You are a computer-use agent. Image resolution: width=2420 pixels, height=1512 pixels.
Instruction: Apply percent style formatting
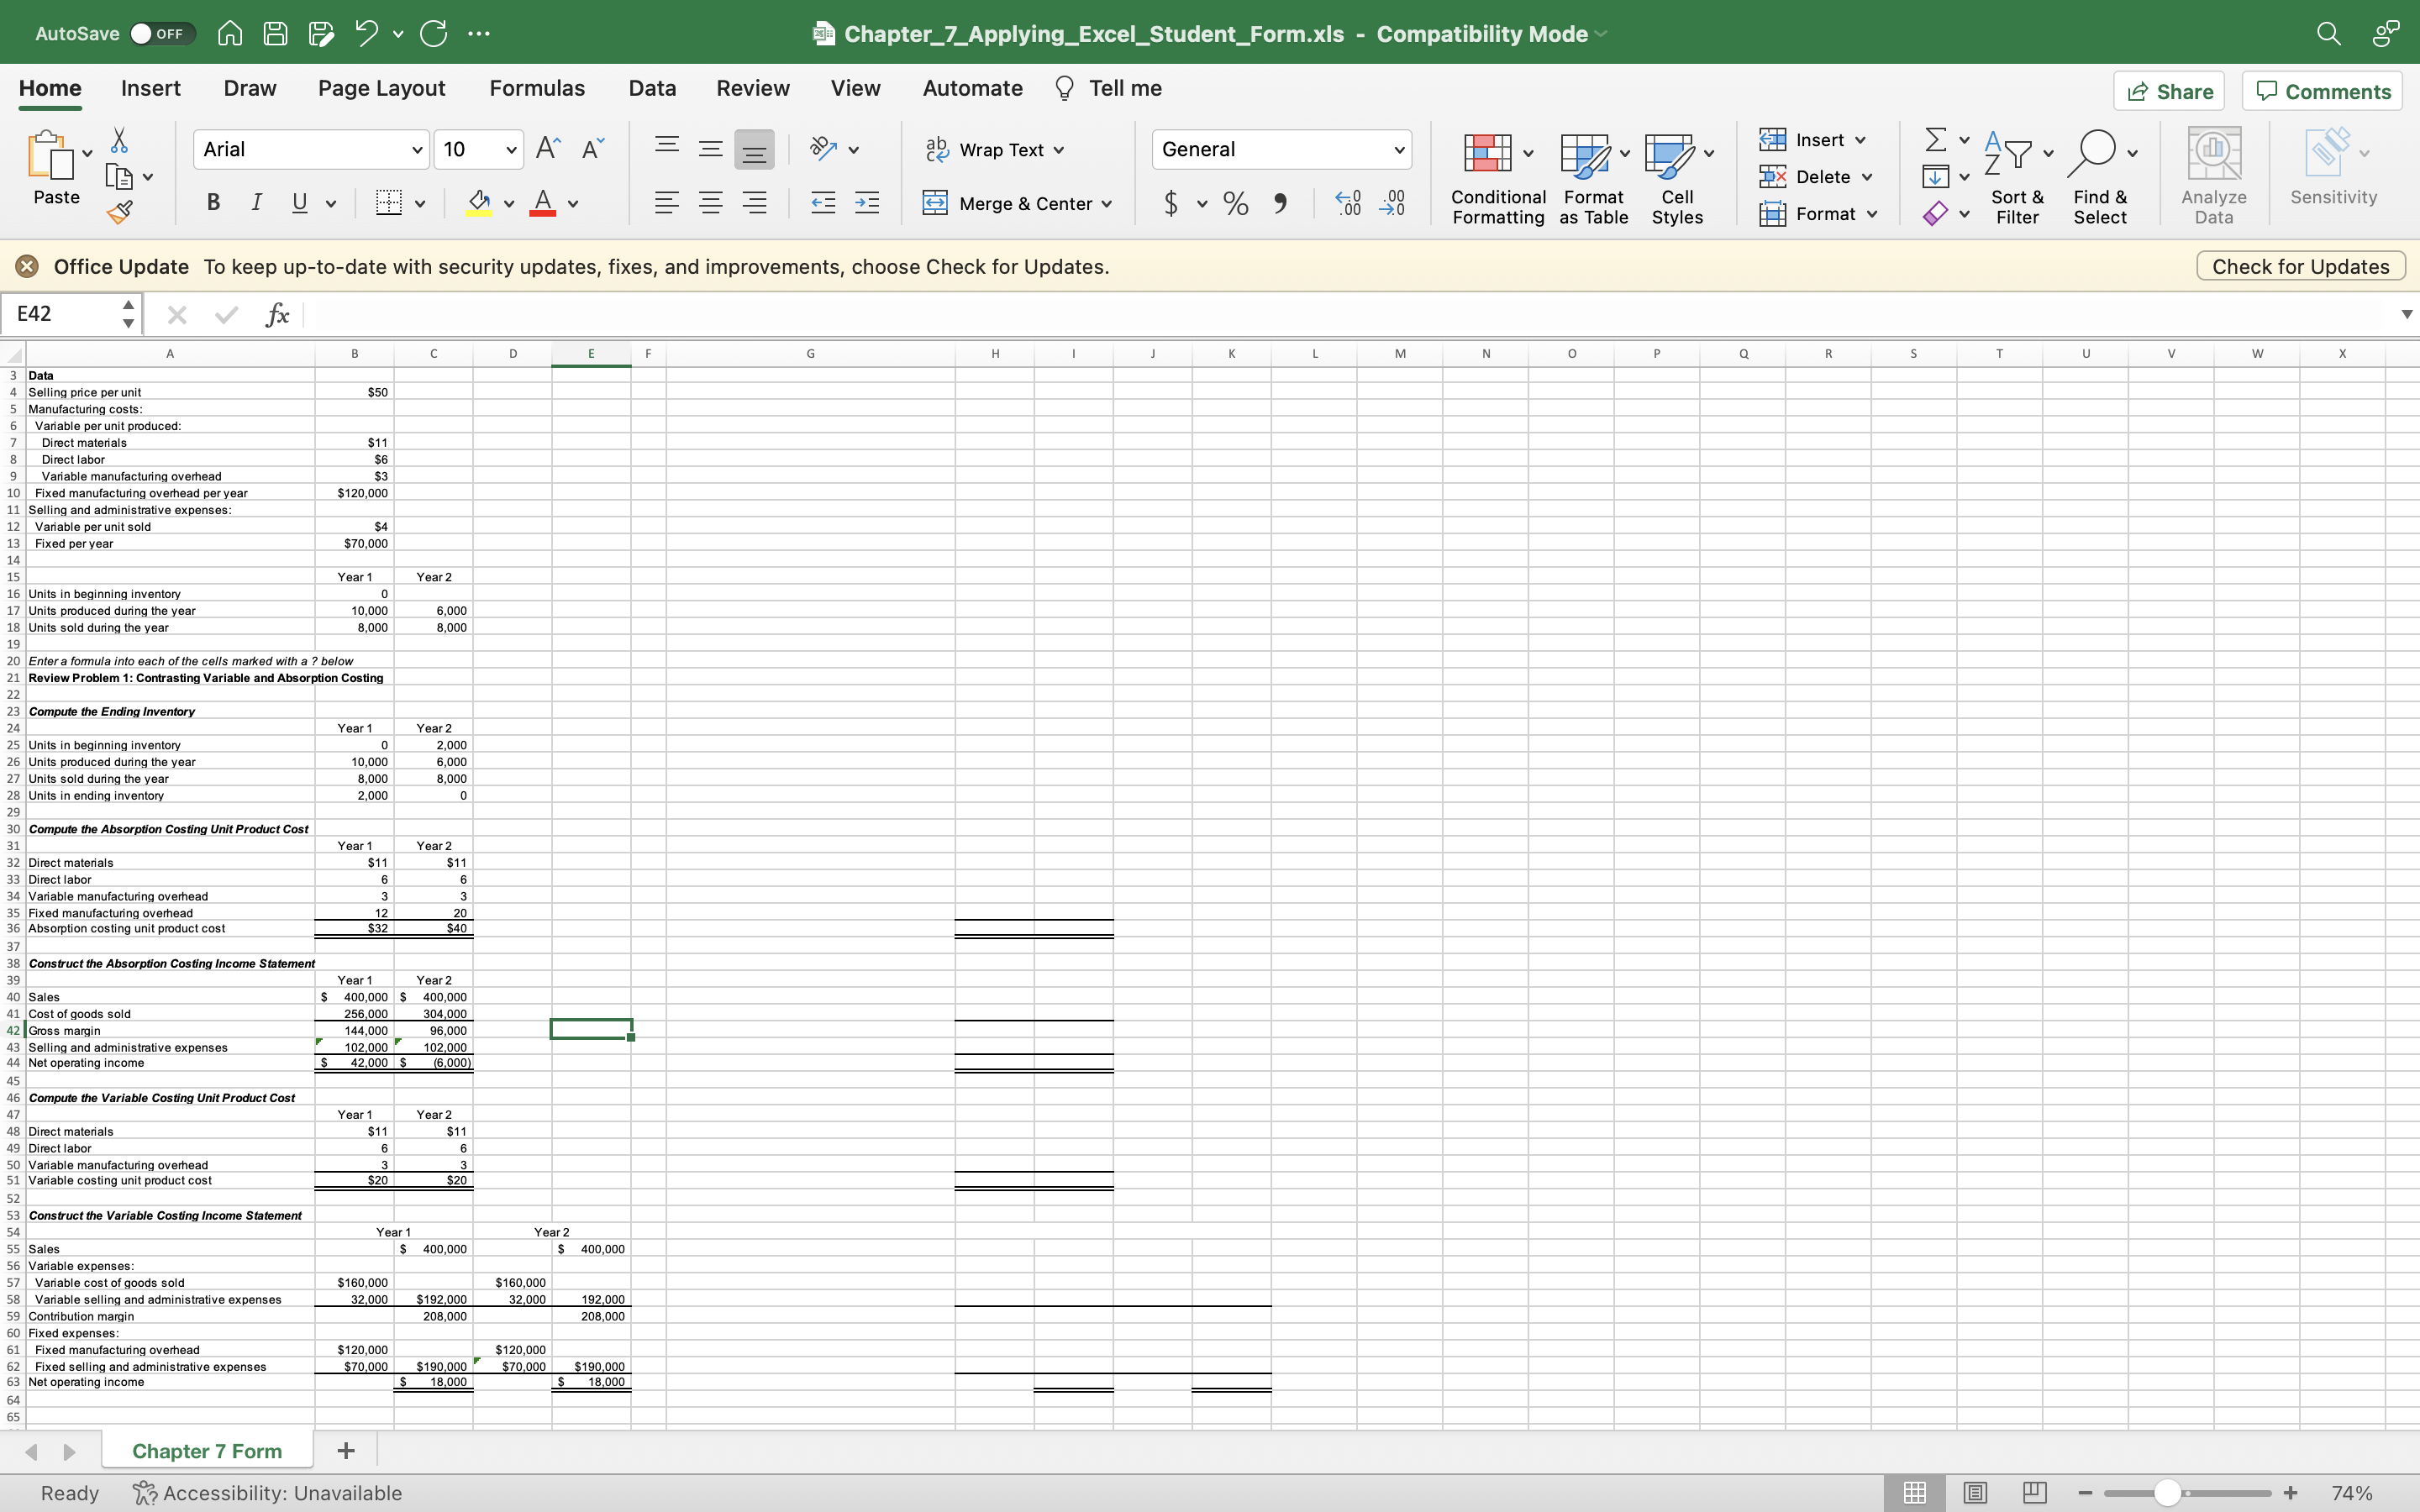[x=1235, y=203]
